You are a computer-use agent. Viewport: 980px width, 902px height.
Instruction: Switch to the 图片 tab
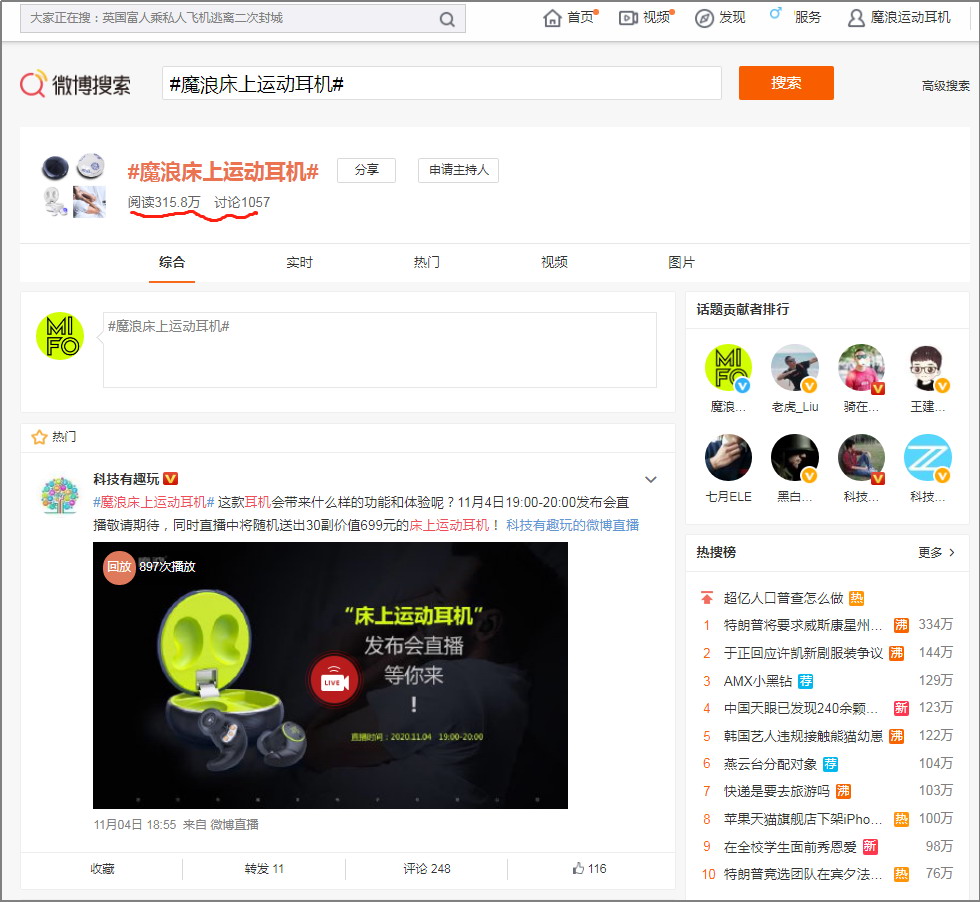click(682, 263)
